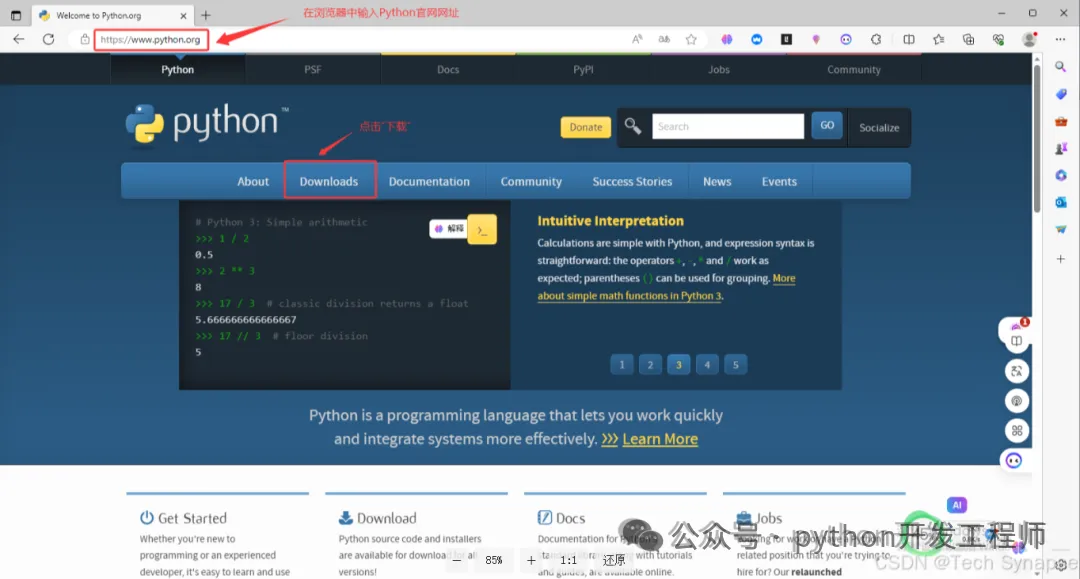Open the sidebar Games chess icon
The image size is (1080, 579).
coord(1061,148)
